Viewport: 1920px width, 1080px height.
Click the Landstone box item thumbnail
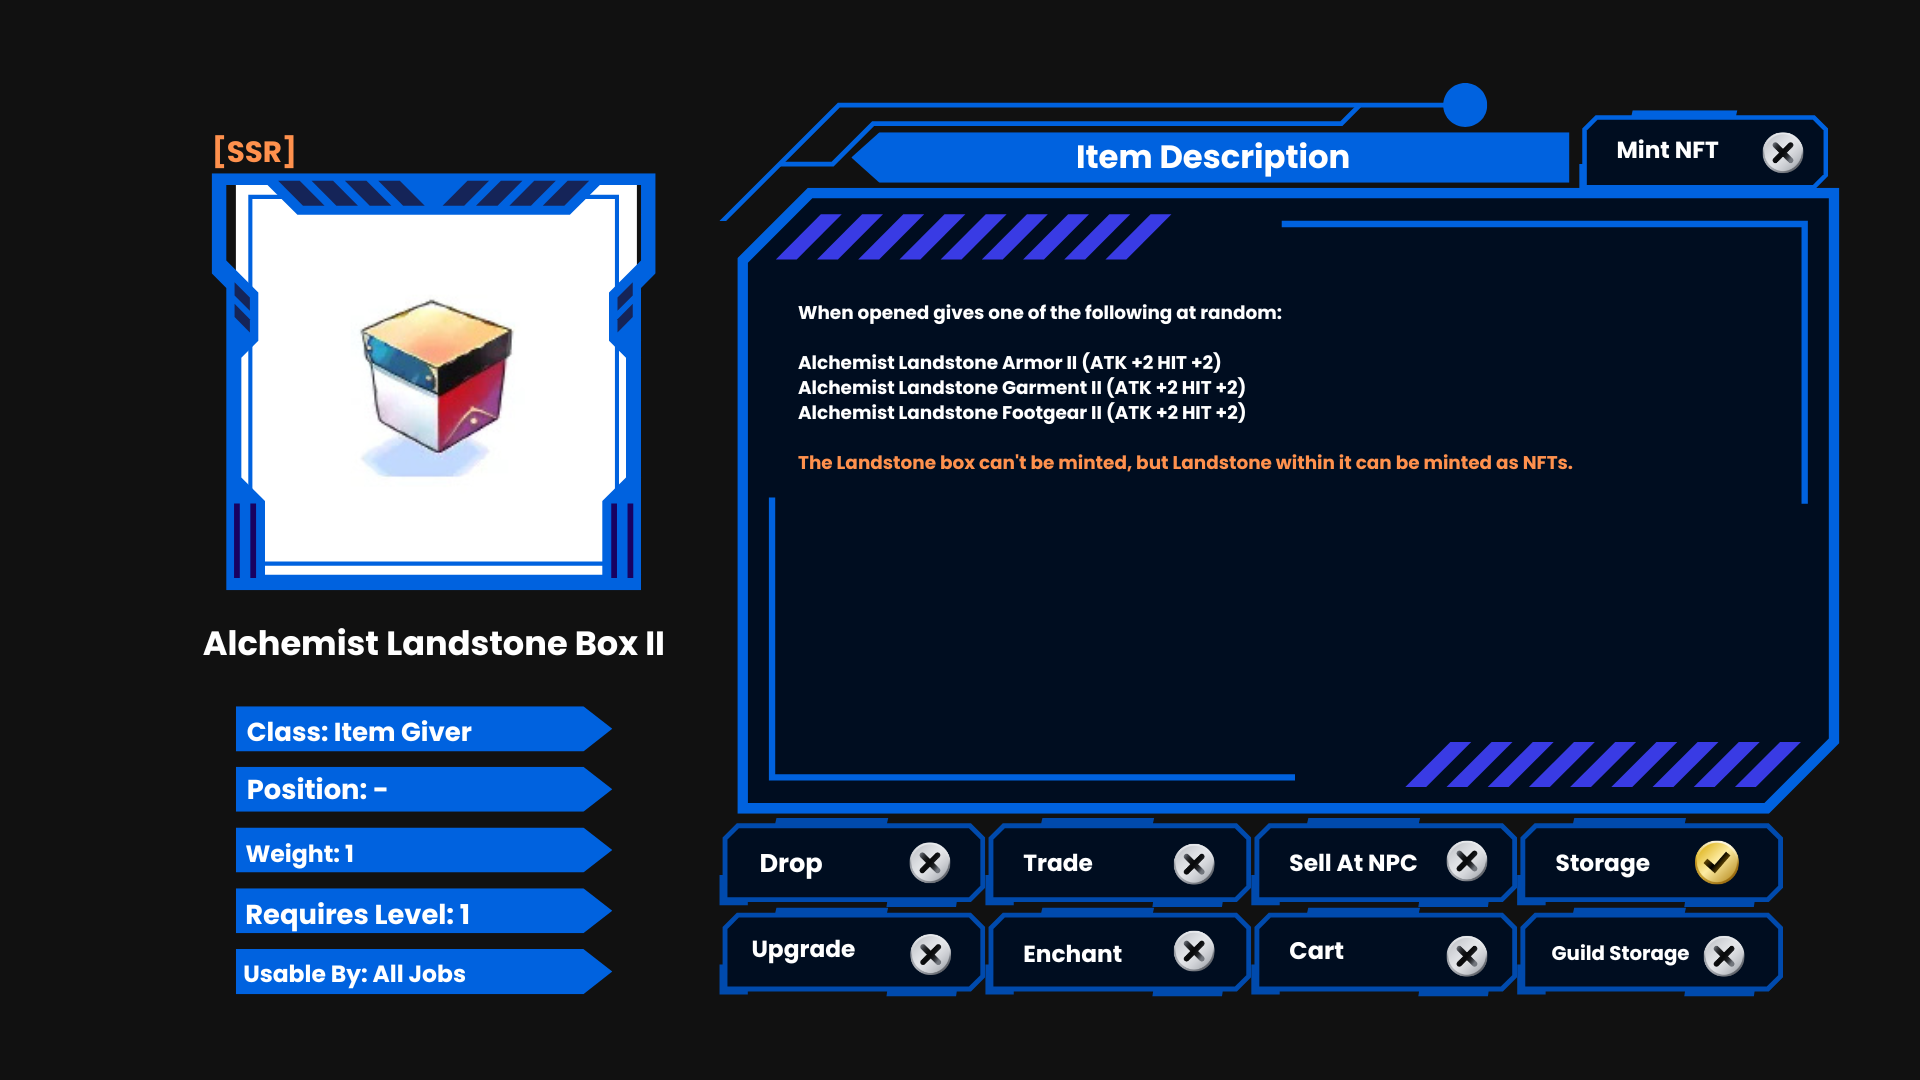(x=436, y=377)
